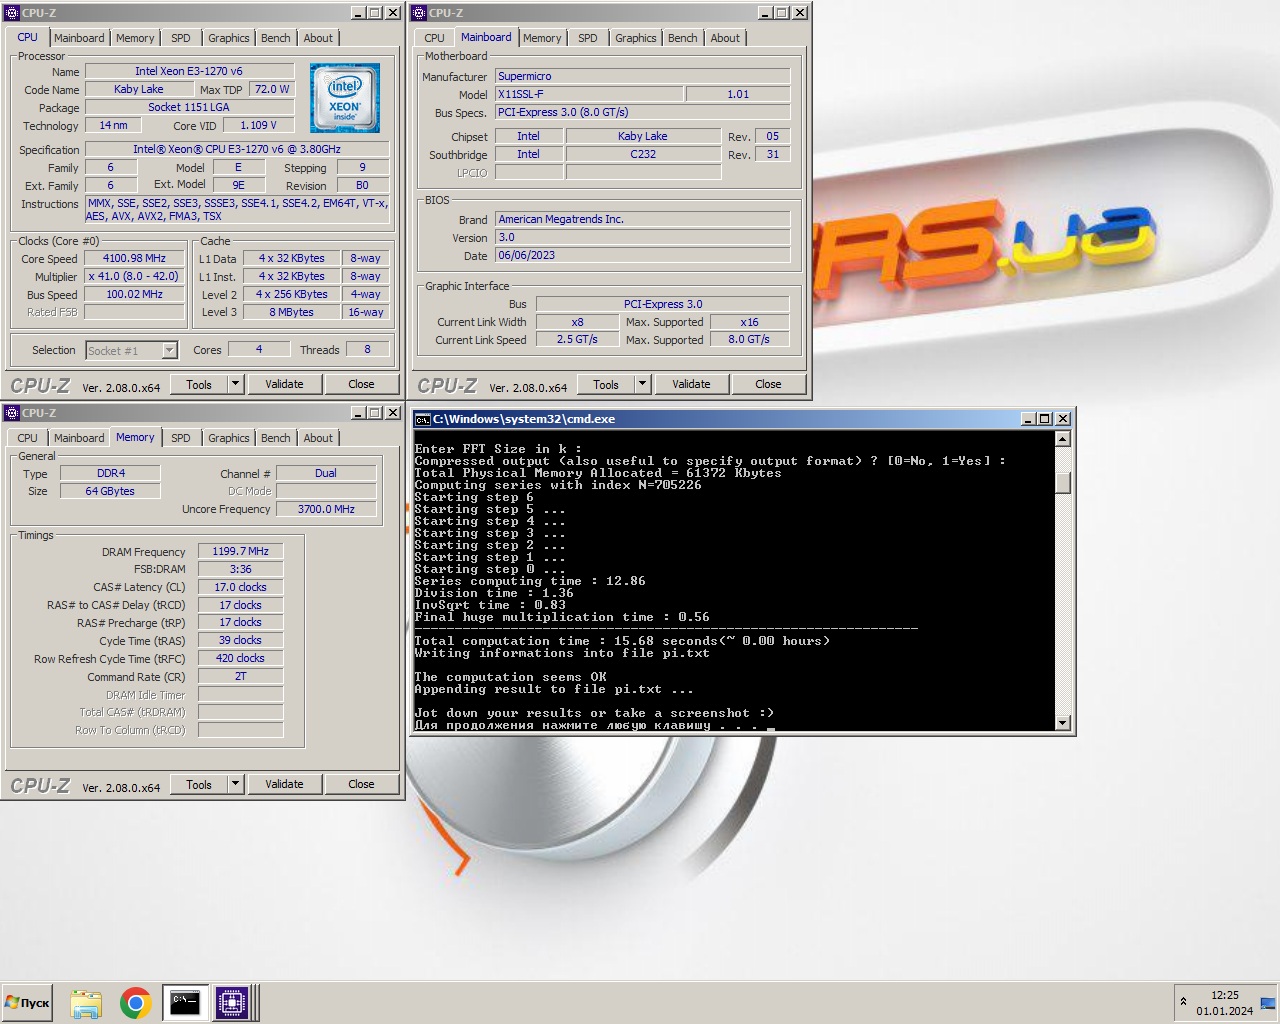
Task: Open About tab in the Memory window
Action: click(x=318, y=438)
